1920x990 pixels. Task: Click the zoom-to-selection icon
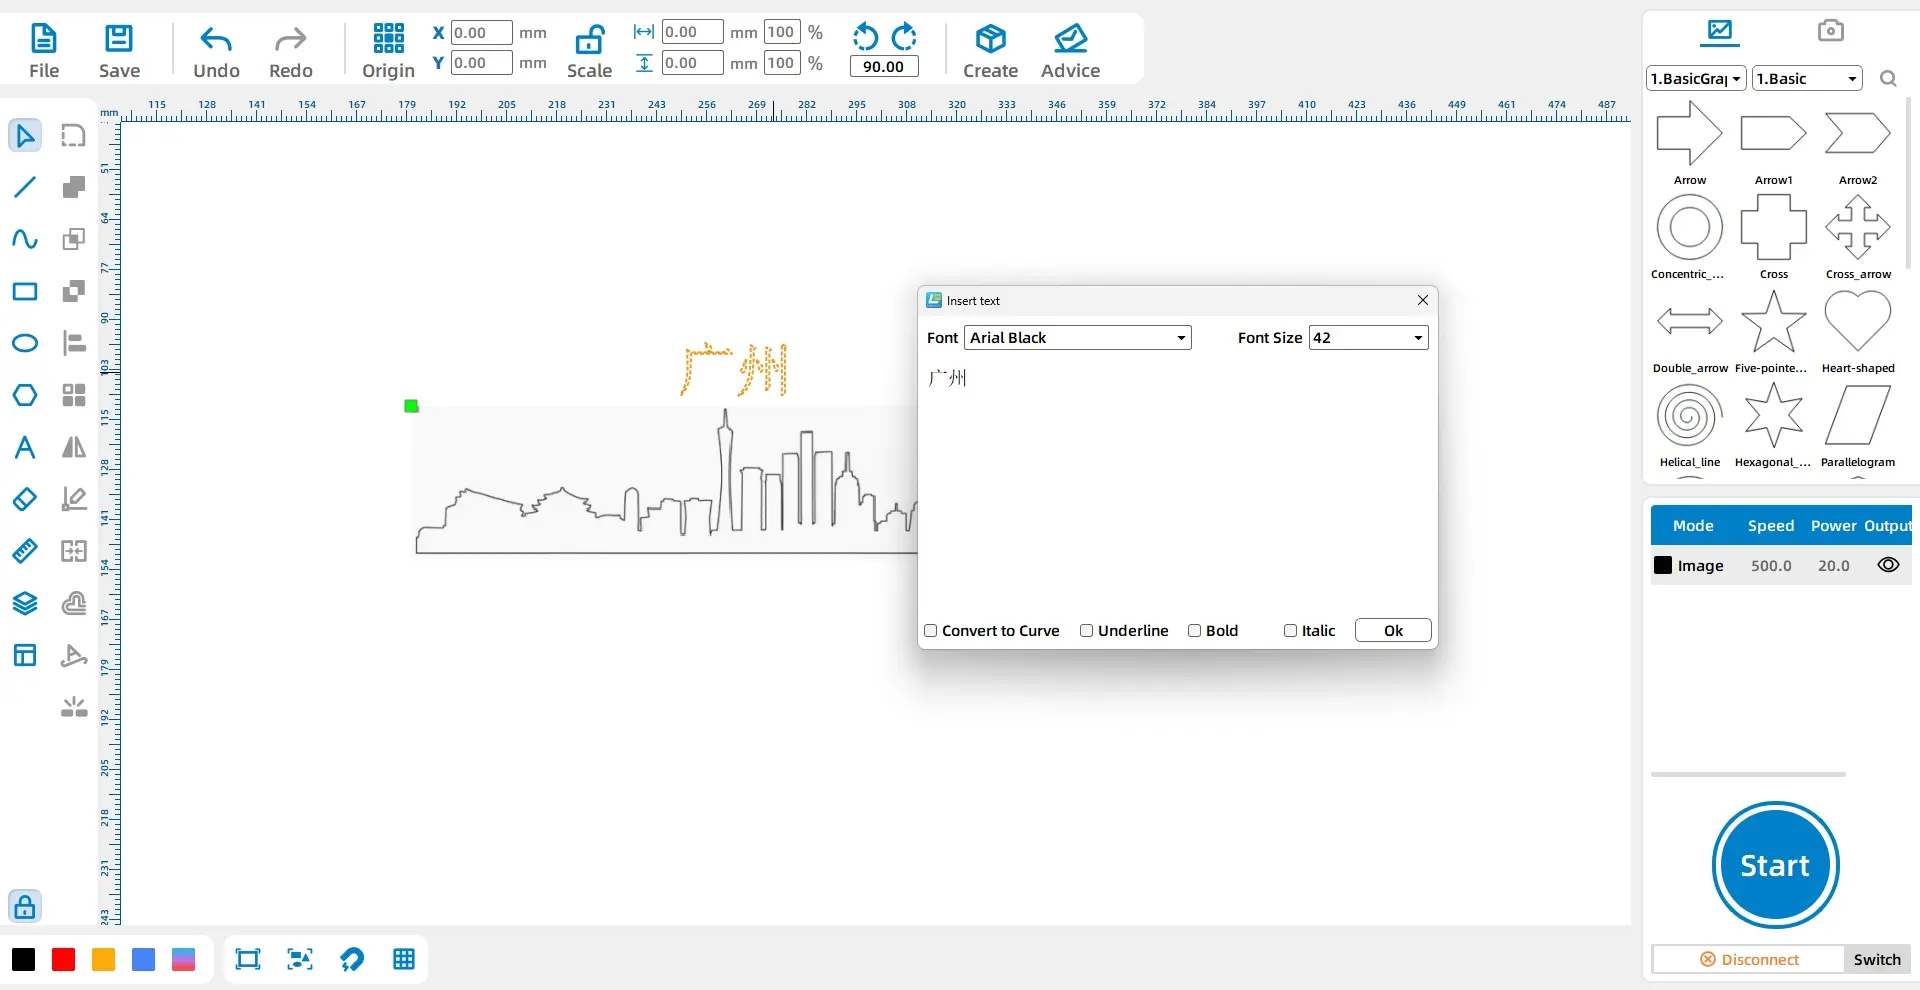tap(300, 960)
